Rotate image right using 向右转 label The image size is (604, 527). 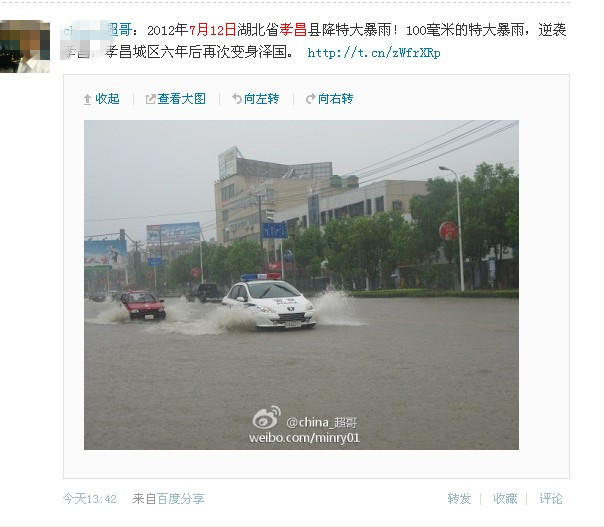(x=336, y=99)
